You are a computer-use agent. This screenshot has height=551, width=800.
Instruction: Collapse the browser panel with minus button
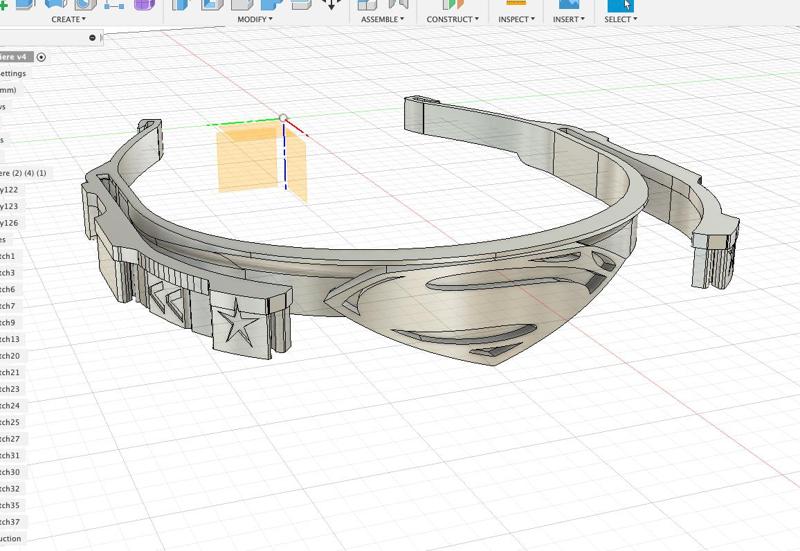(93, 38)
